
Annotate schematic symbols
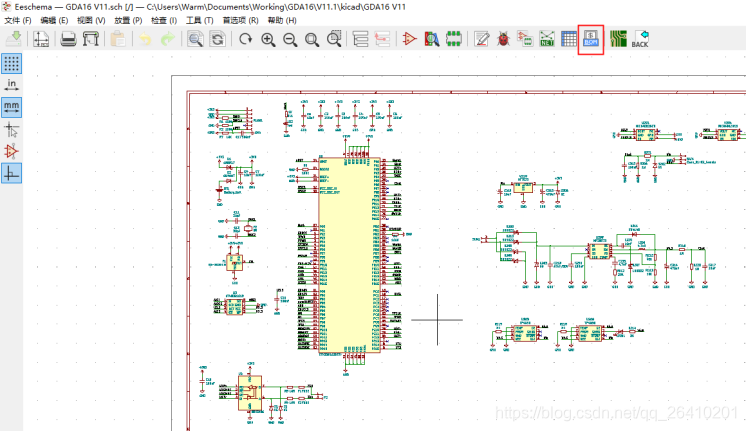(481, 39)
